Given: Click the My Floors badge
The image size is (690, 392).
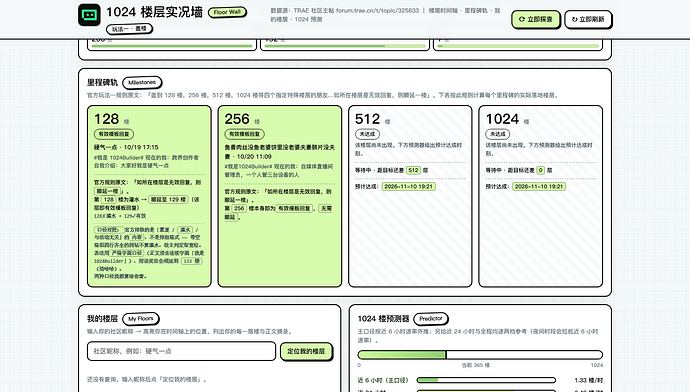Looking at the screenshot, I should tap(141, 319).
